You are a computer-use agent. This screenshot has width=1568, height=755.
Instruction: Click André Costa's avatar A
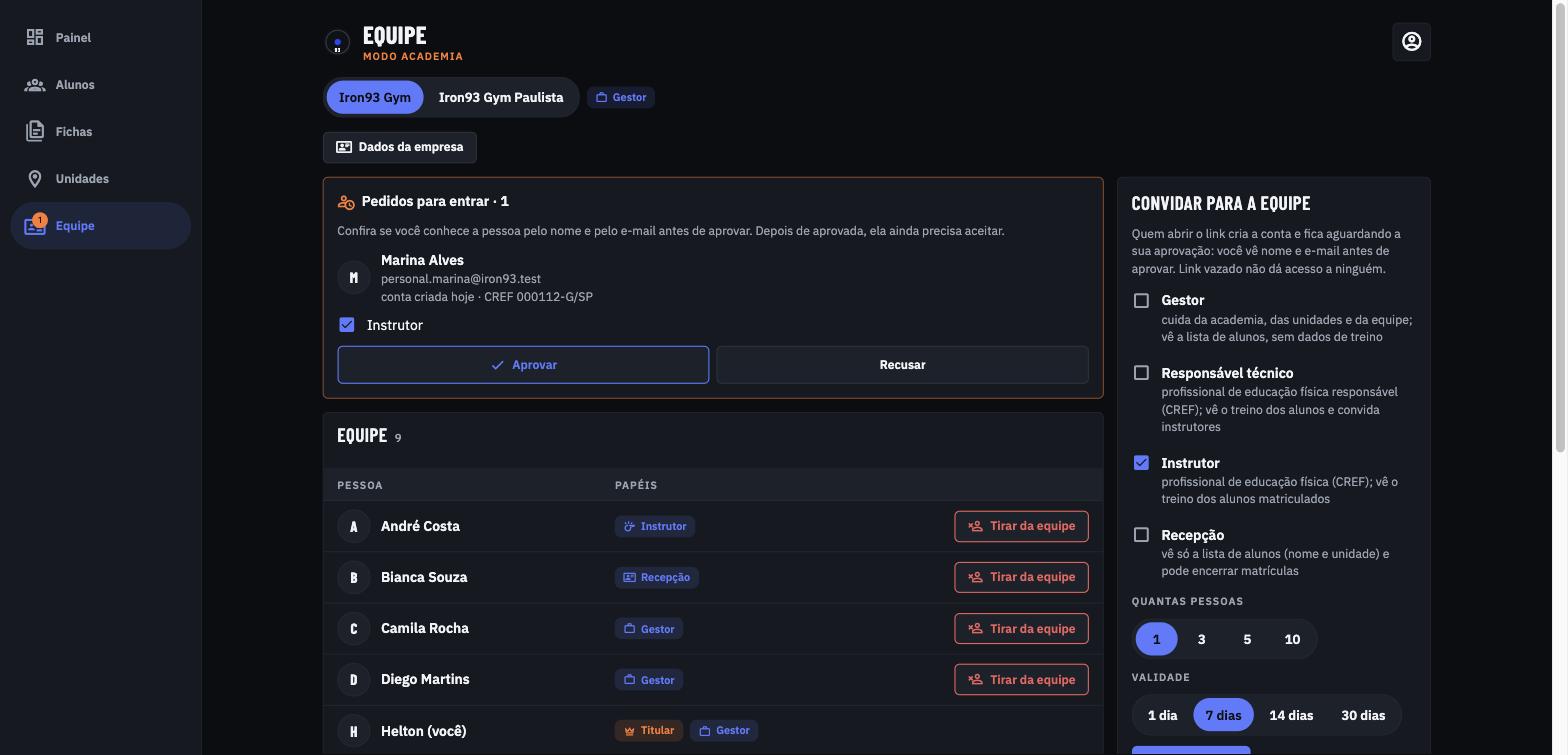pyautogui.click(x=354, y=526)
